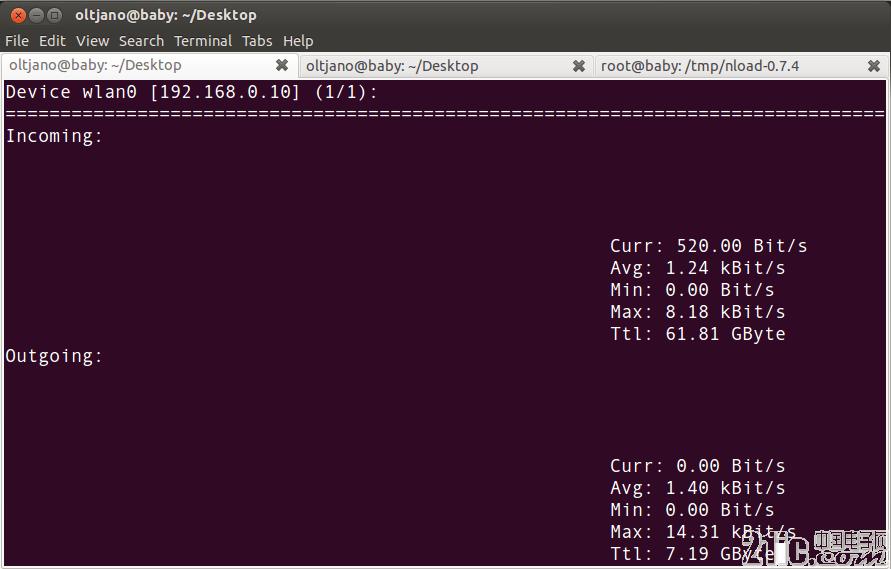Click the Device wlan0 header line
The image size is (891, 569).
point(192,92)
